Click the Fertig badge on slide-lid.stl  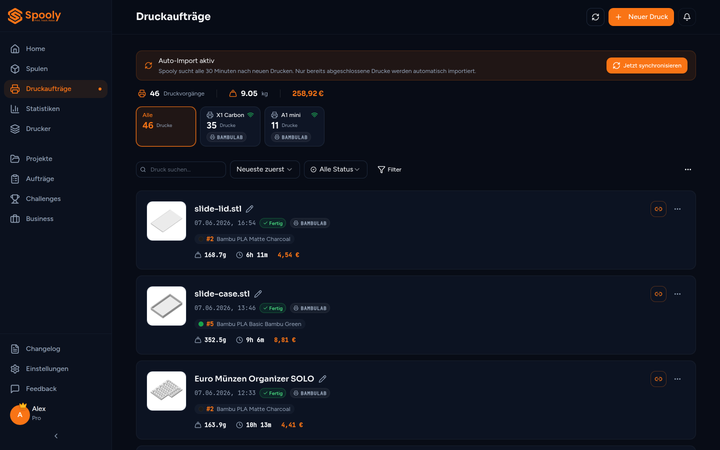point(273,223)
